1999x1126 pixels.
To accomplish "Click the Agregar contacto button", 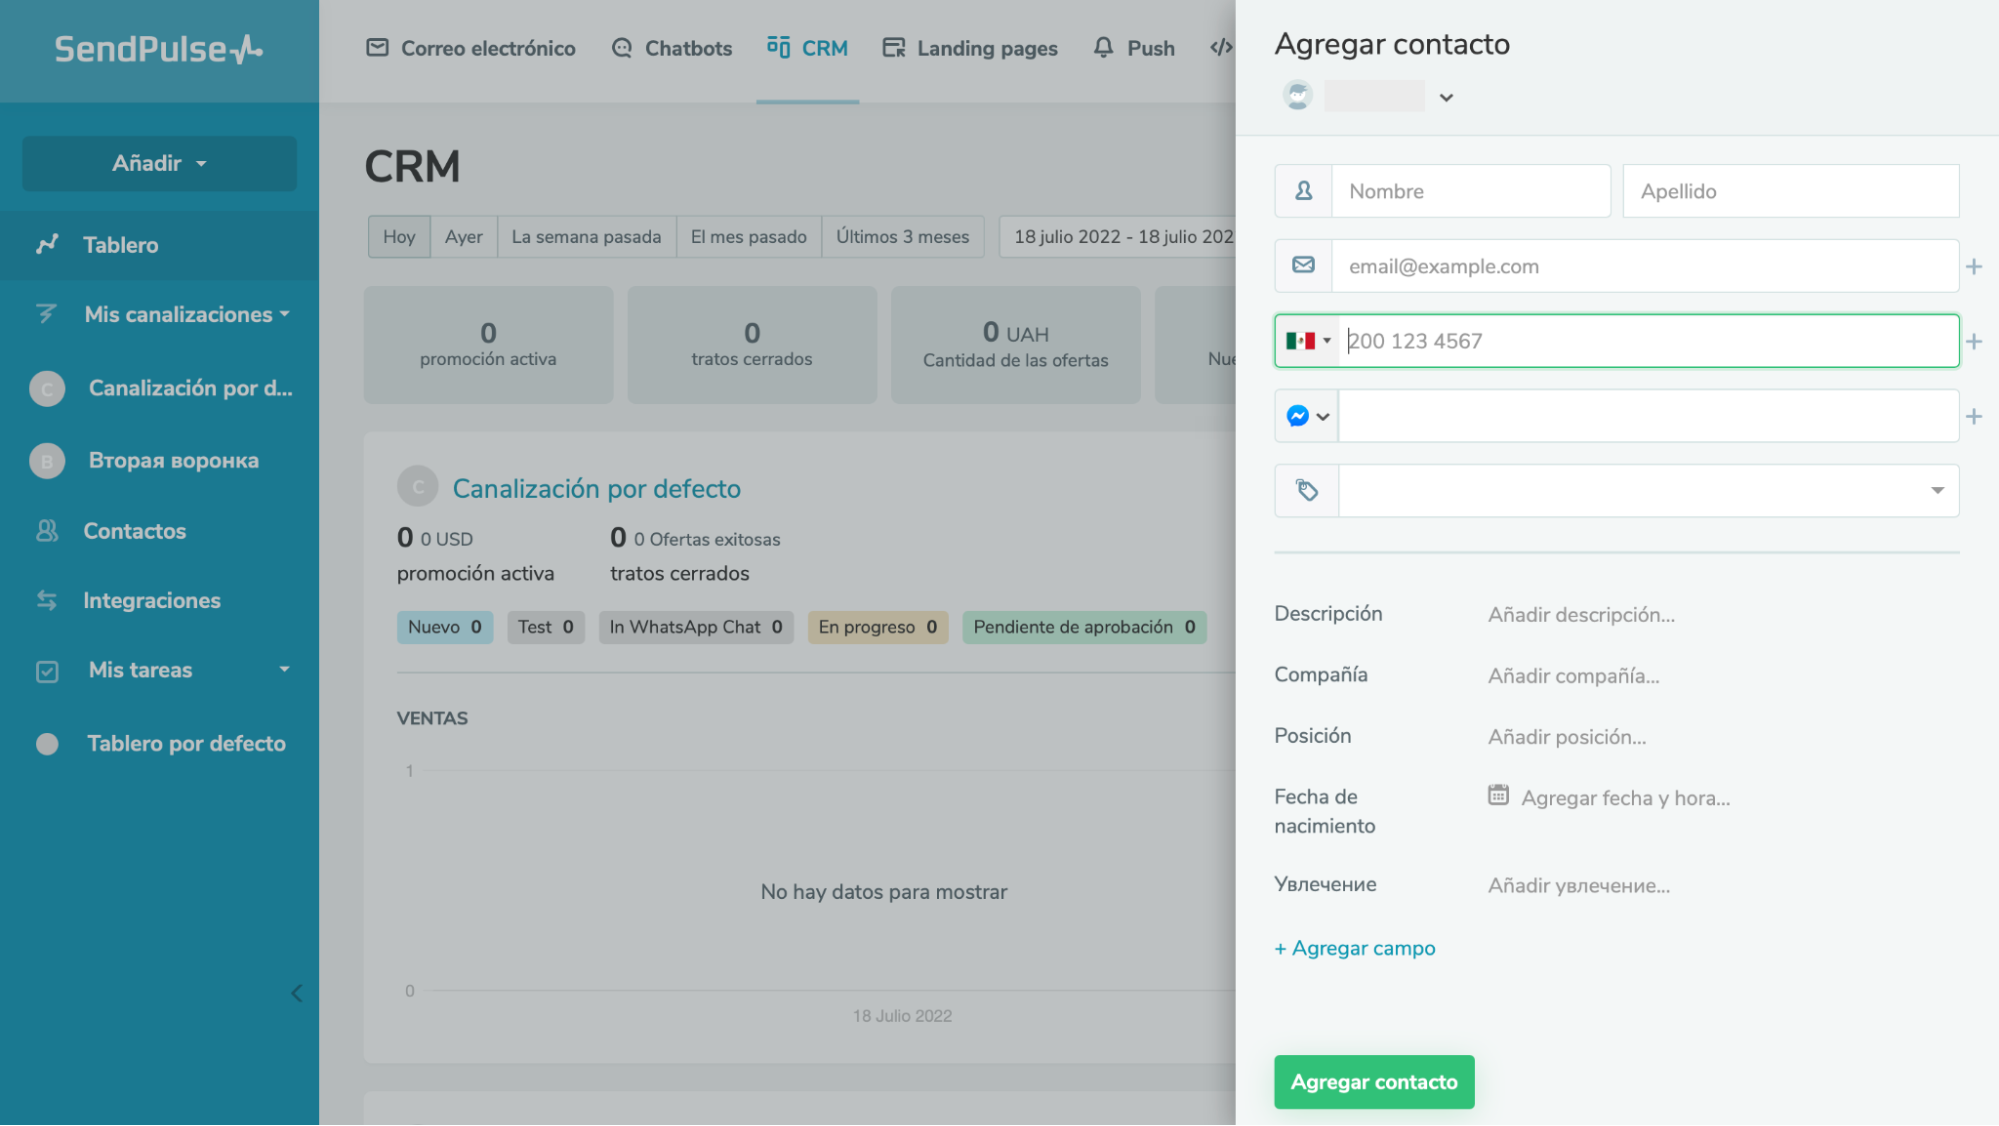I will pos(1374,1082).
